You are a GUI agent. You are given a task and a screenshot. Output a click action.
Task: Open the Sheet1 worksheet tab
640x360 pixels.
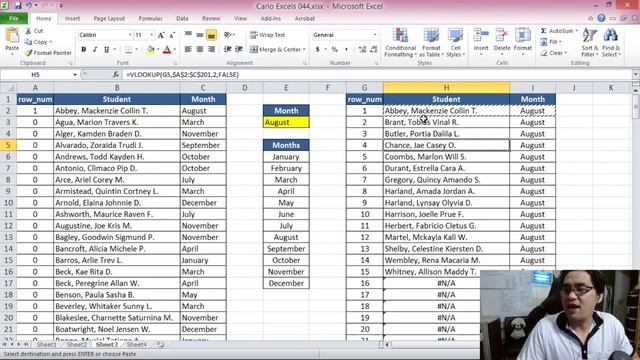(x=47, y=344)
